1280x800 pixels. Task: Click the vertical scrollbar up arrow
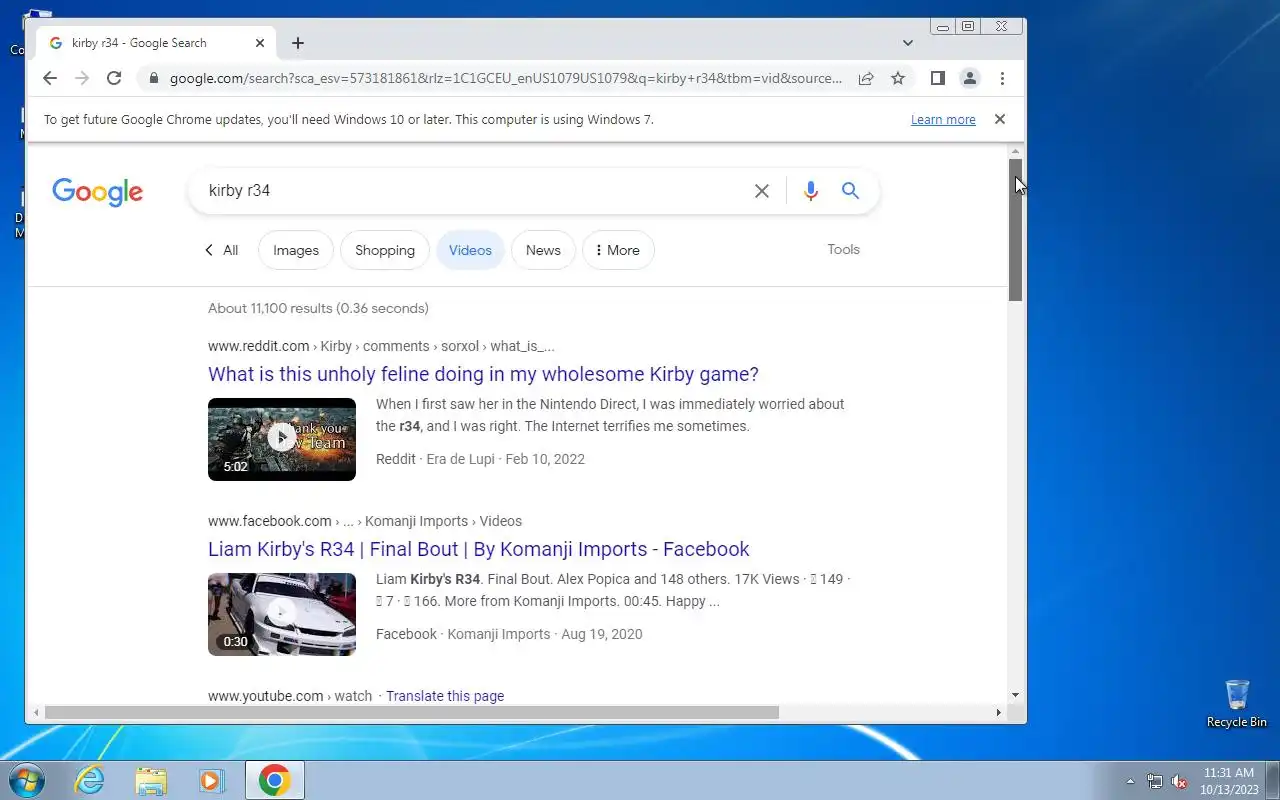click(x=1015, y=150)
